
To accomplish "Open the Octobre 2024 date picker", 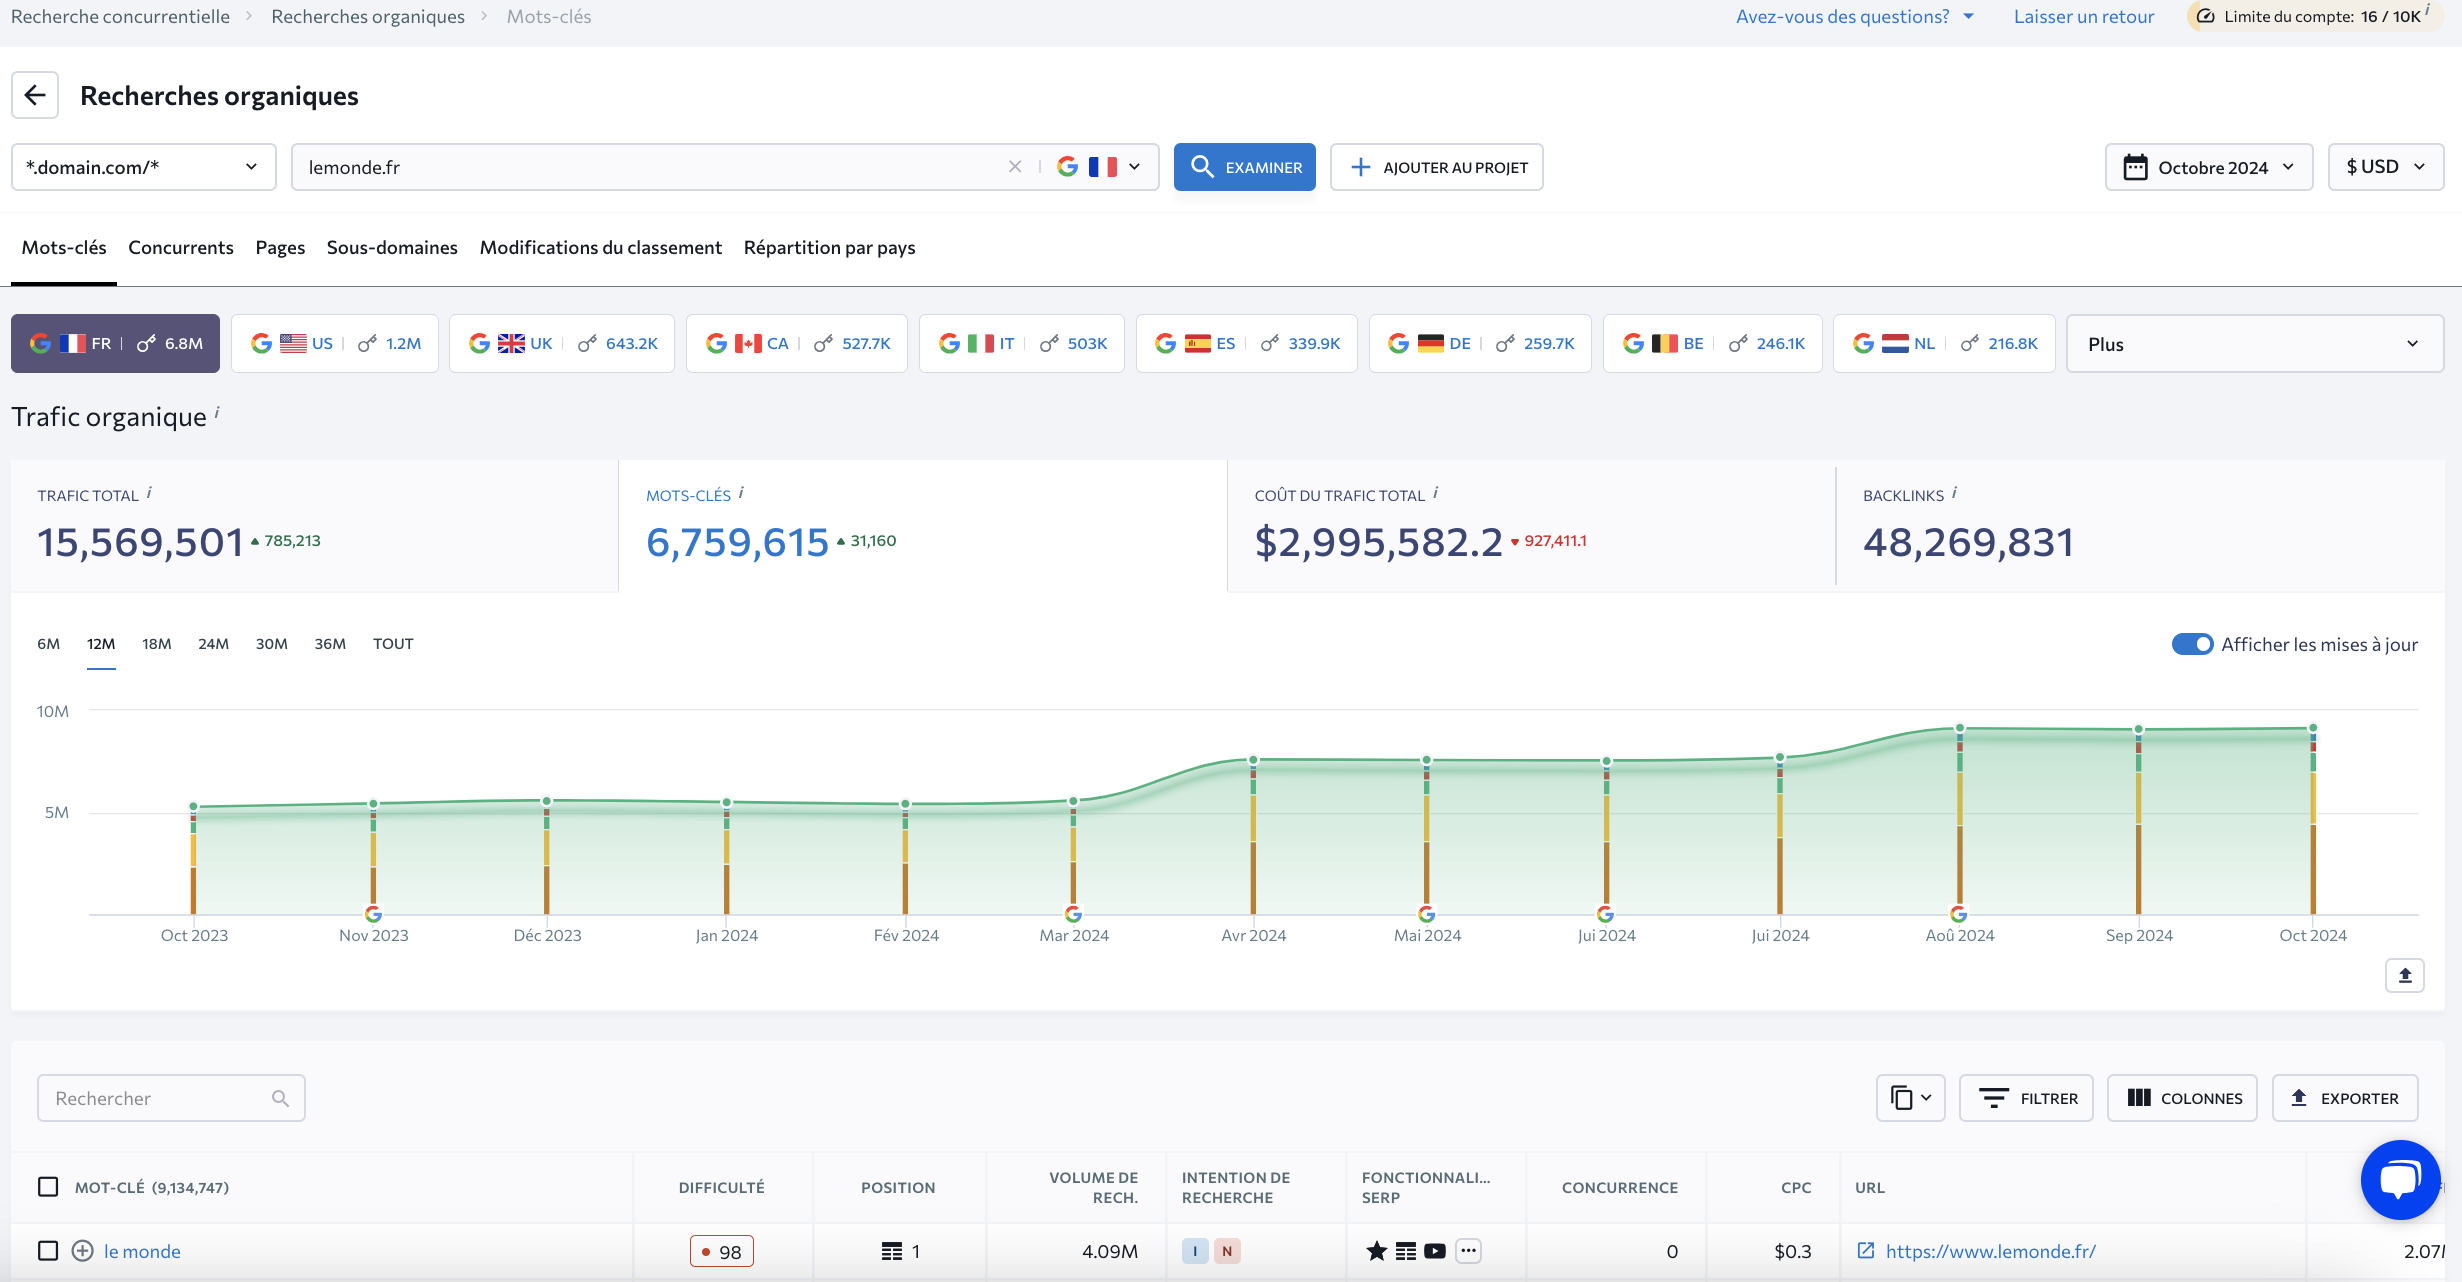I will (2208, 167).
